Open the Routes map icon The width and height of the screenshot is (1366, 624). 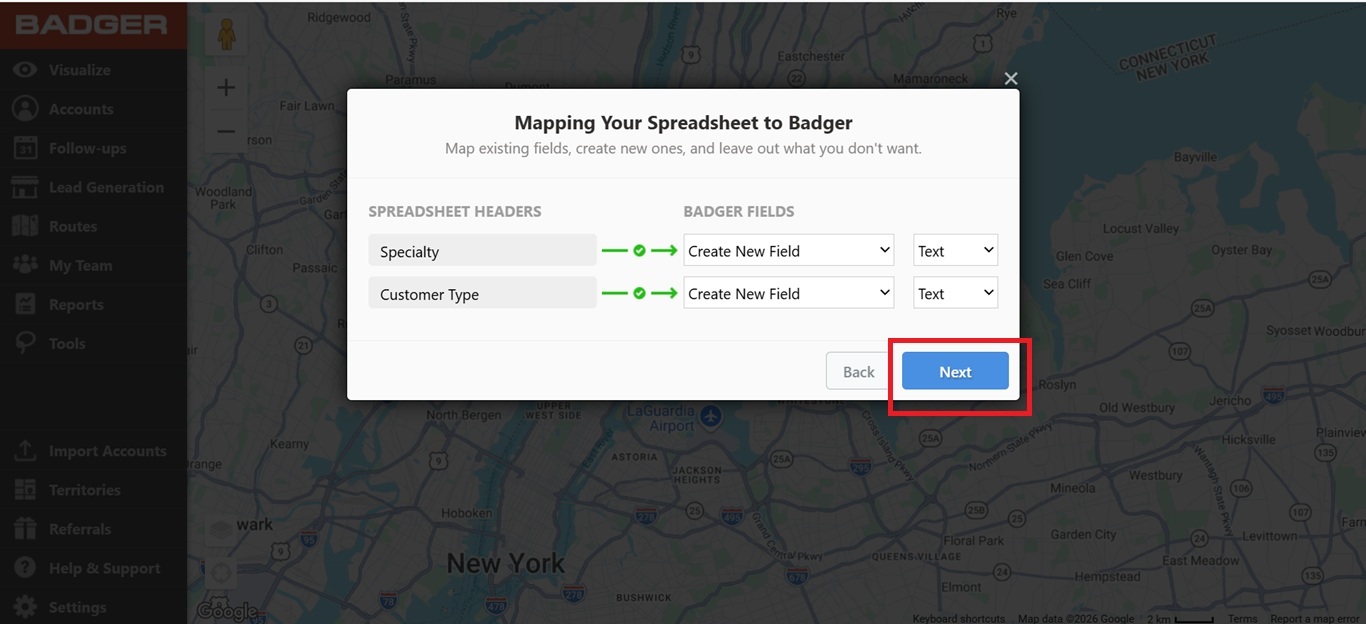(25, 226)
